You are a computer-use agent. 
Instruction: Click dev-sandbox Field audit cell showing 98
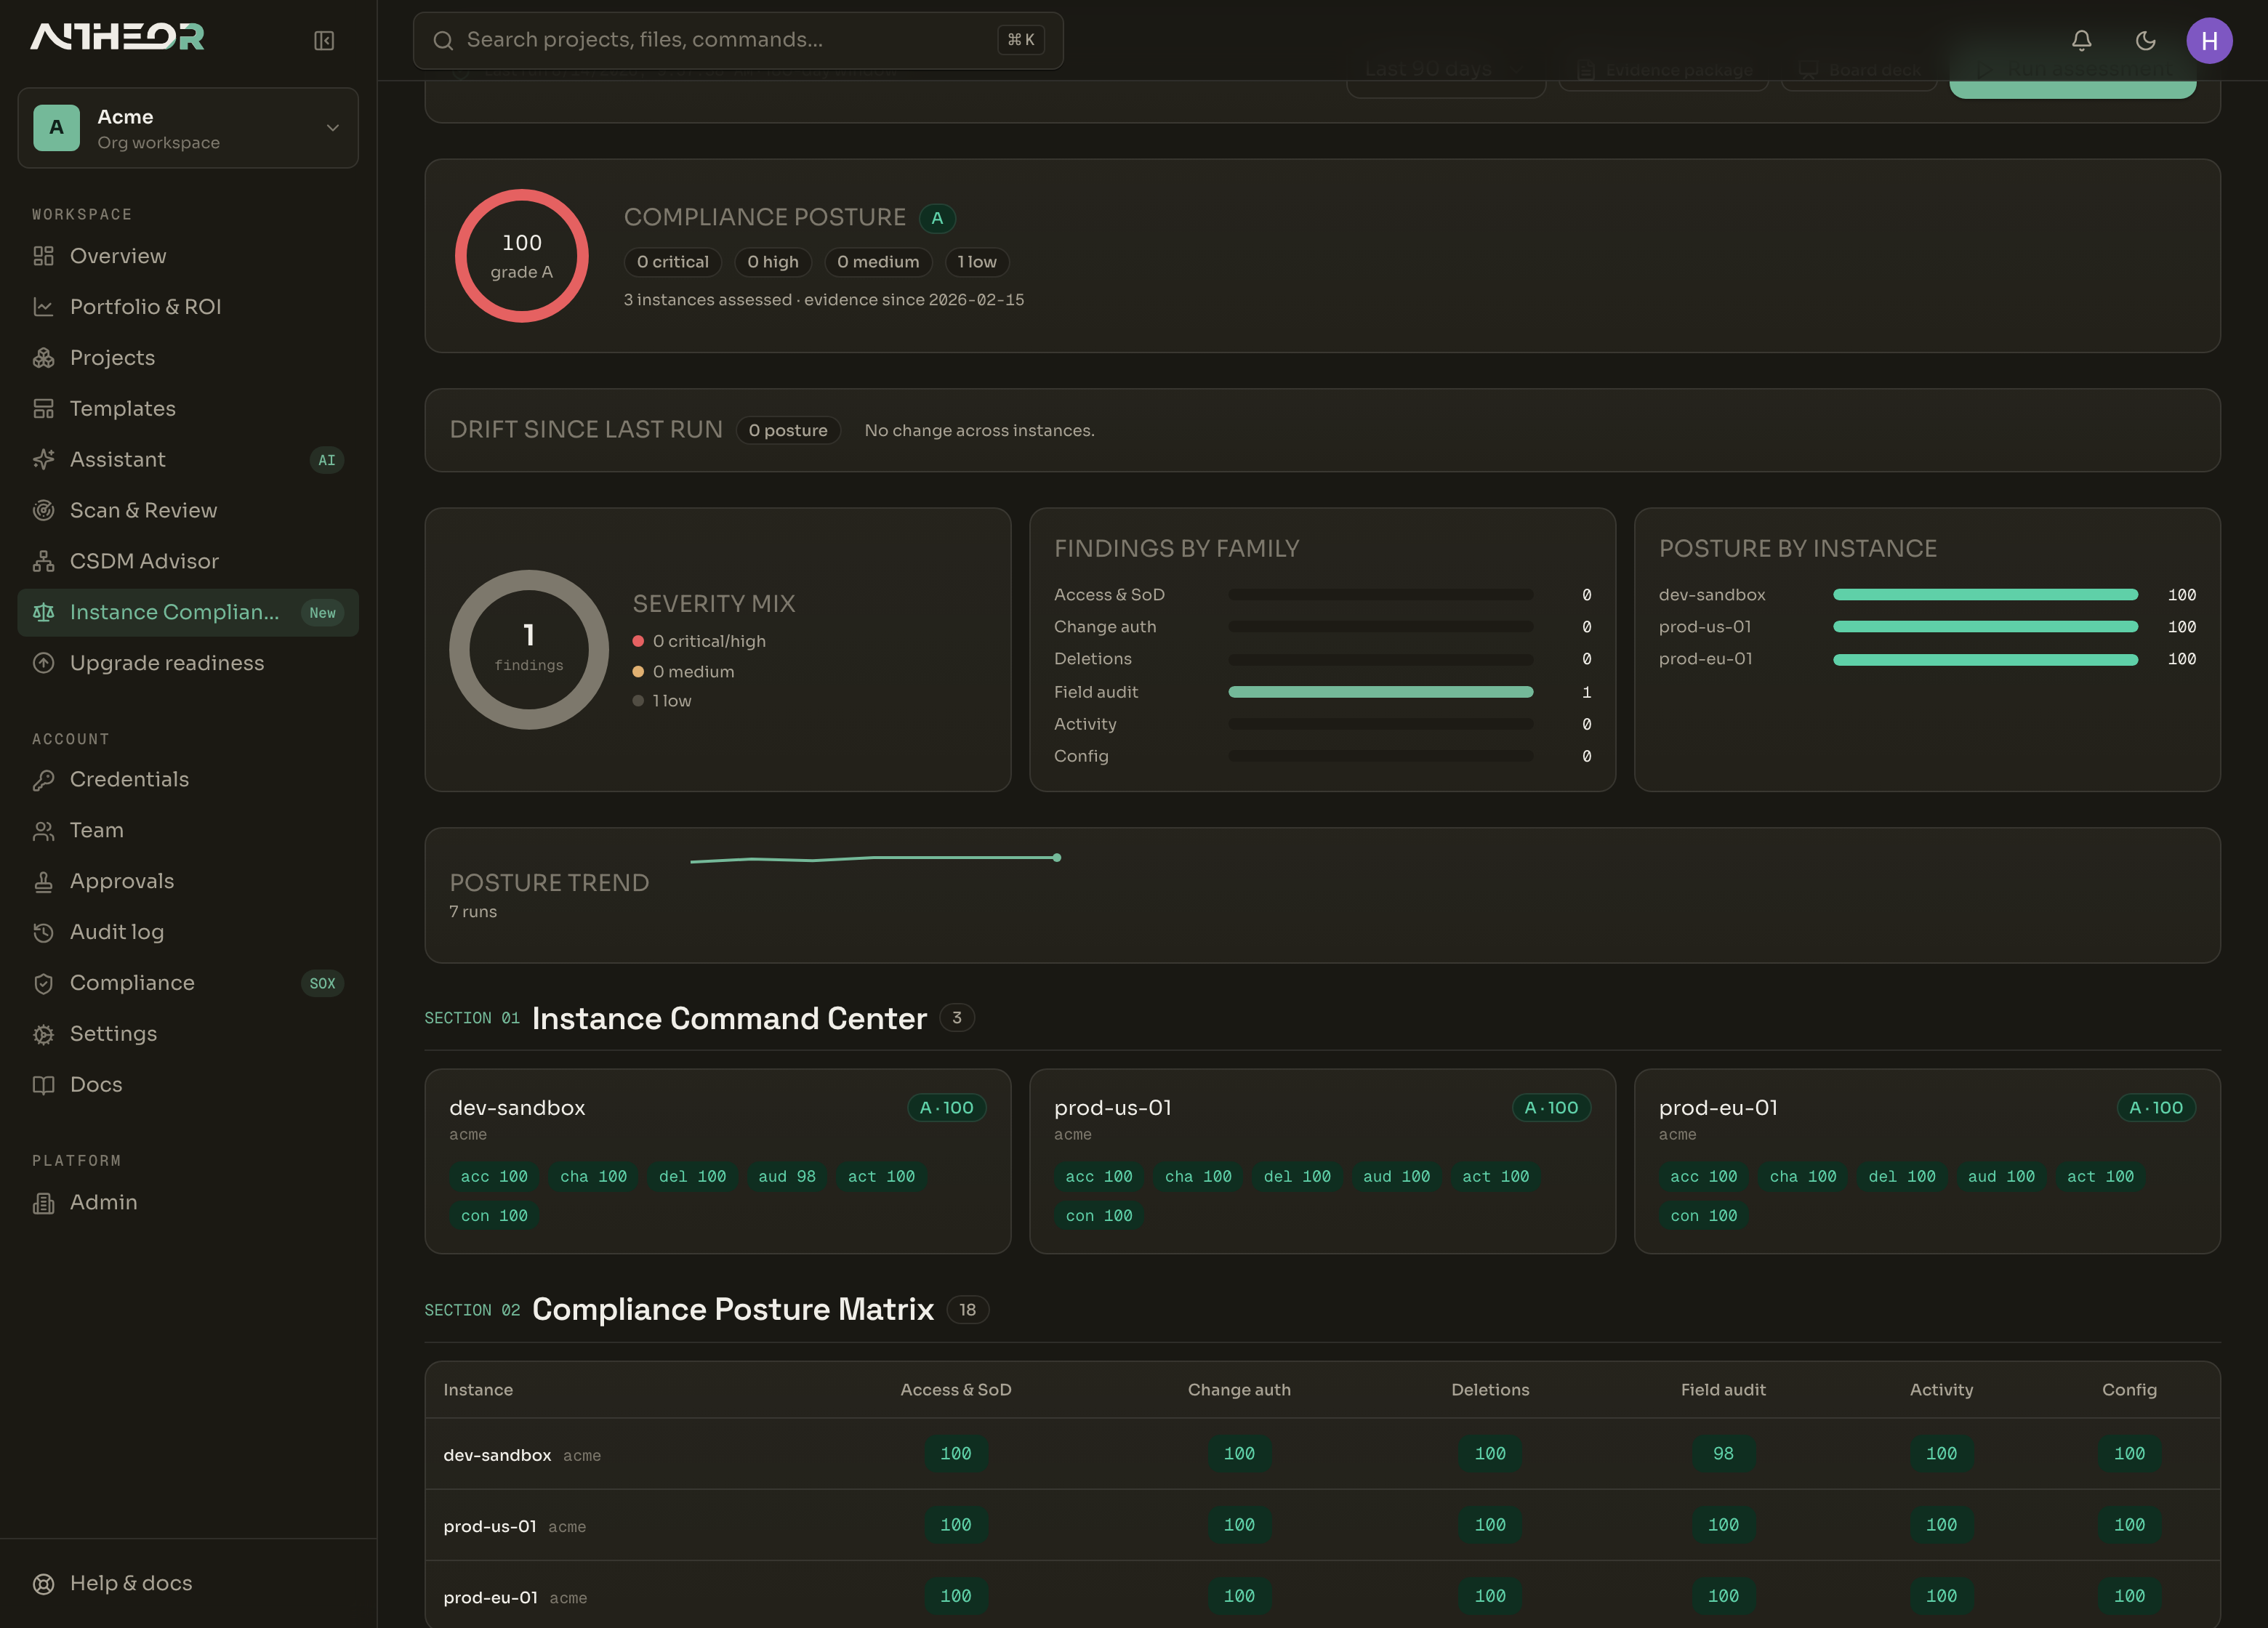[x=1723, y=1453]
